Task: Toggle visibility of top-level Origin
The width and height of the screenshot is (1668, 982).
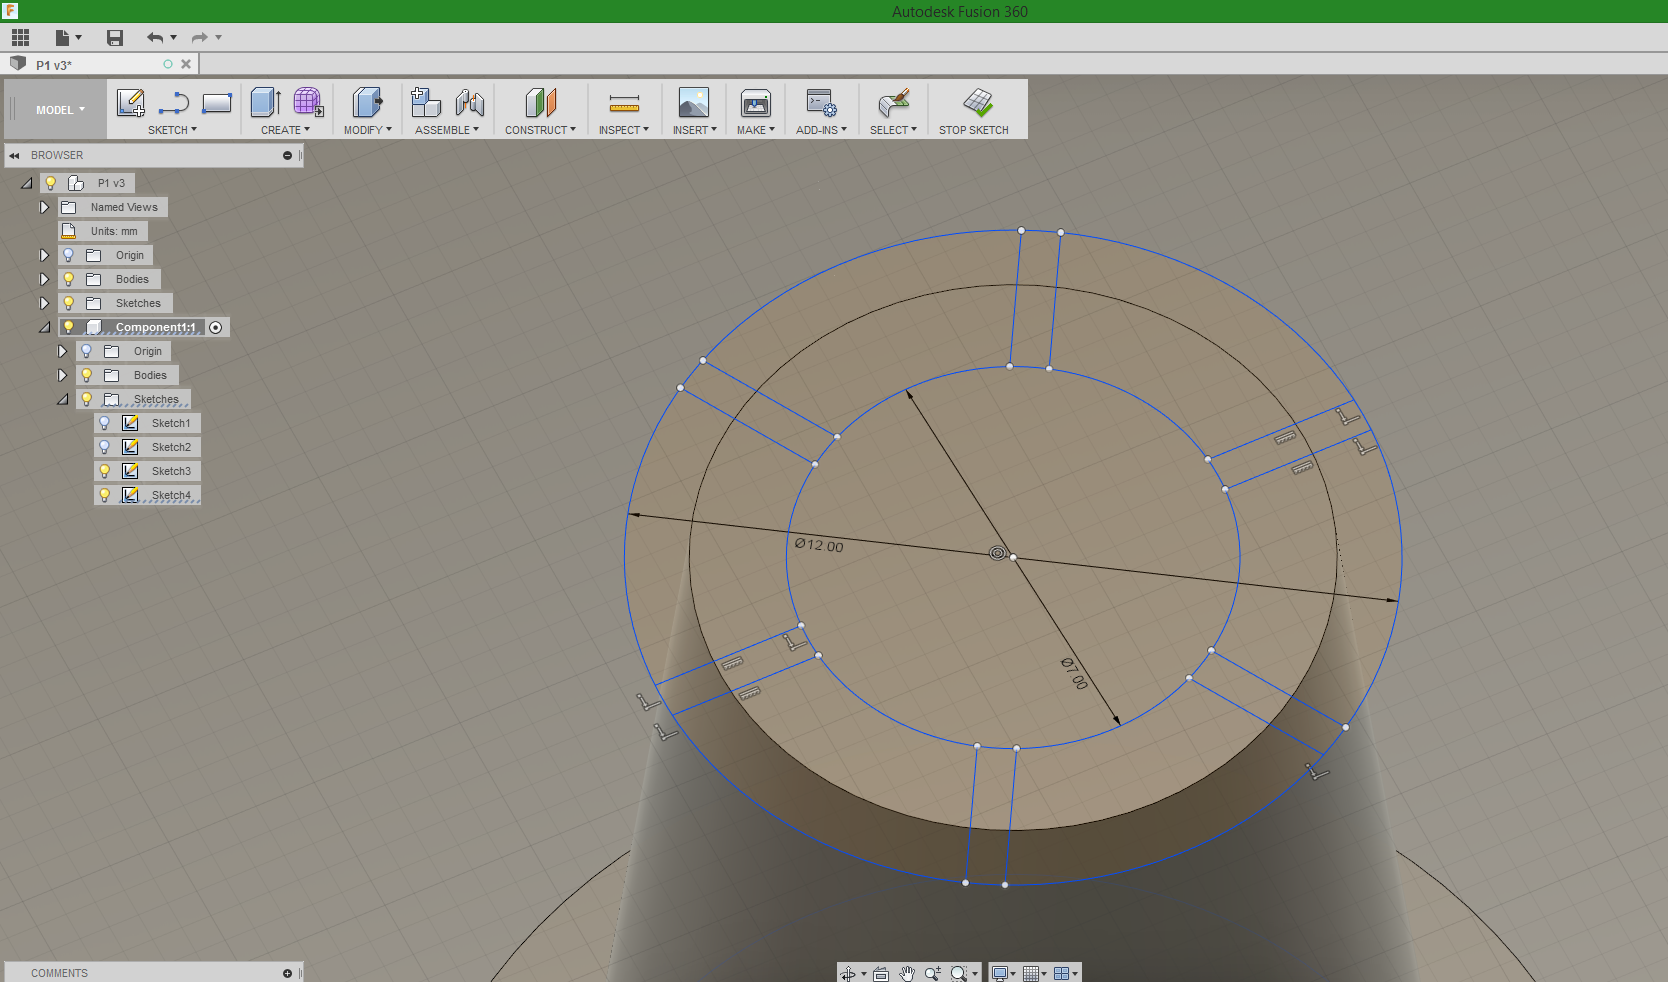Action: point(68,255)
